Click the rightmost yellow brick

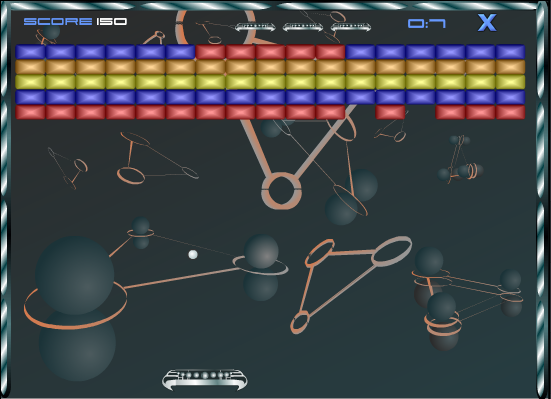510,82
